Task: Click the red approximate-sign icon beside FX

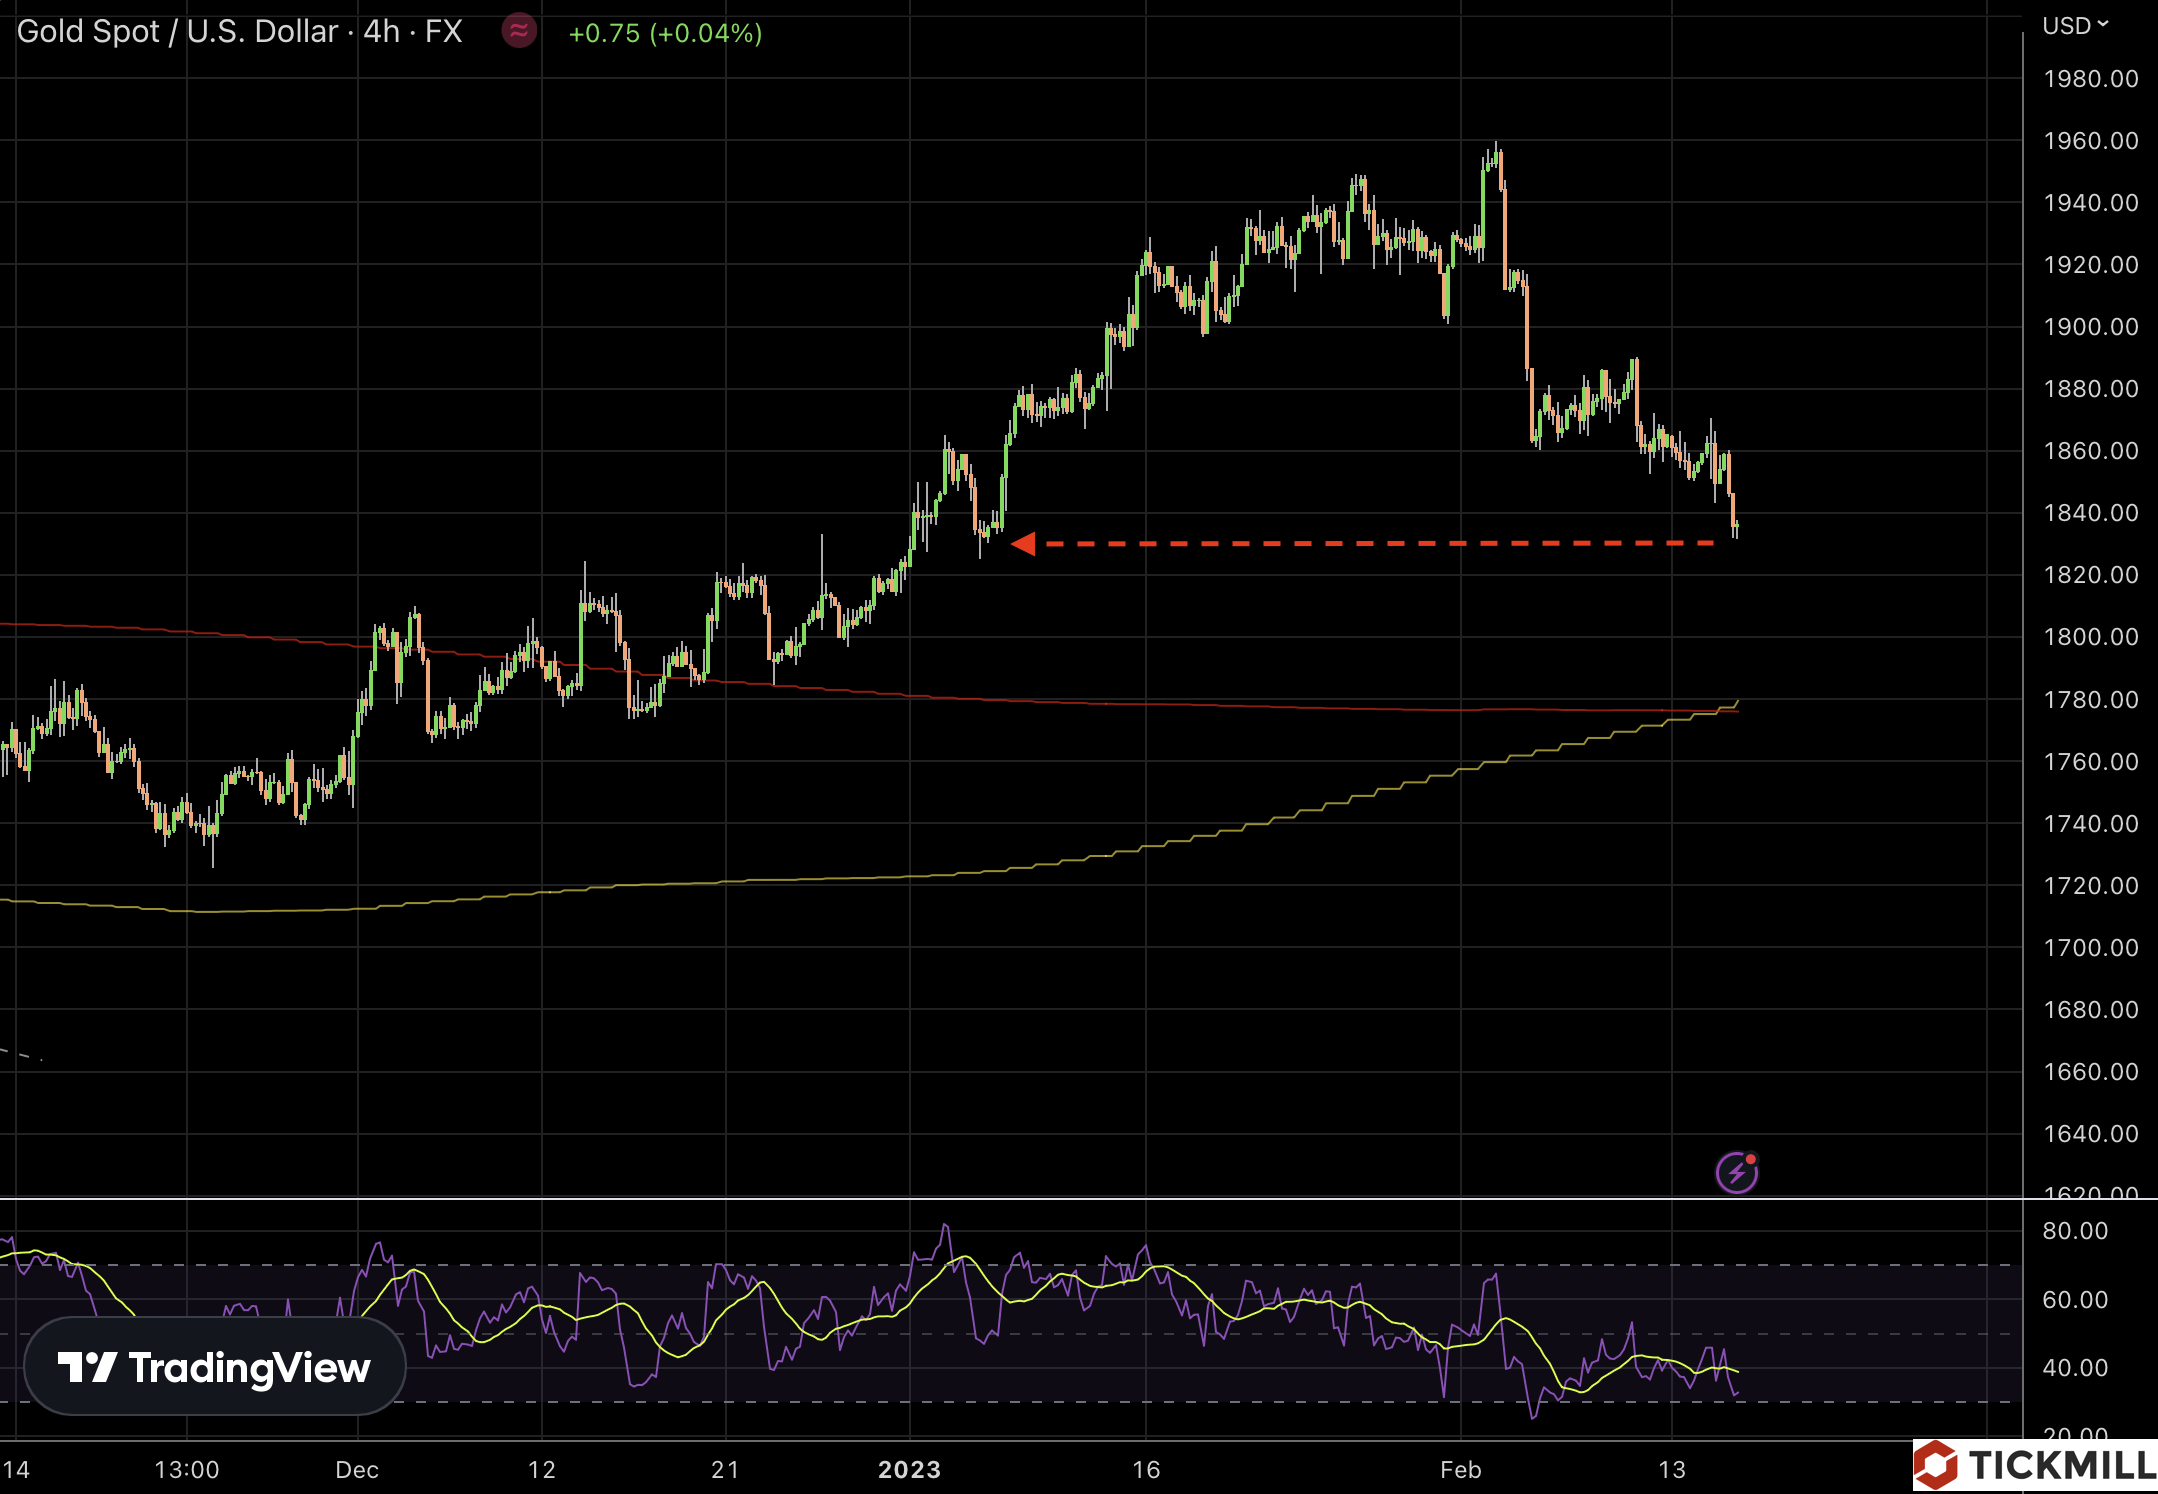Action: (x=519, y=31)
